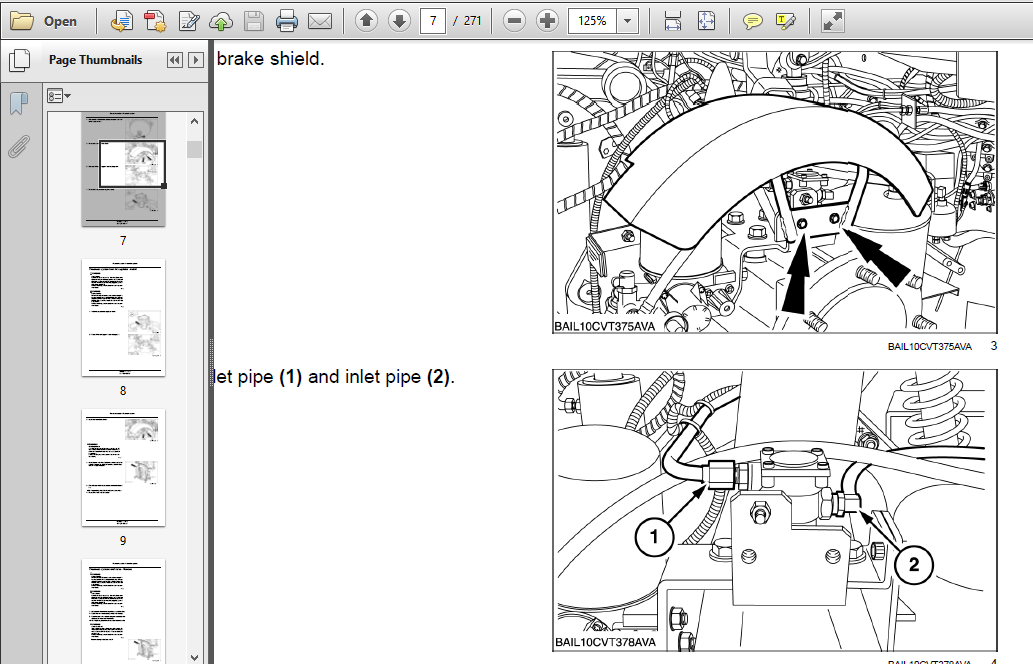The image size is (1033, 664).
Task: Collapse the thumbnails panel with double arrow
Action: [175, 60]
